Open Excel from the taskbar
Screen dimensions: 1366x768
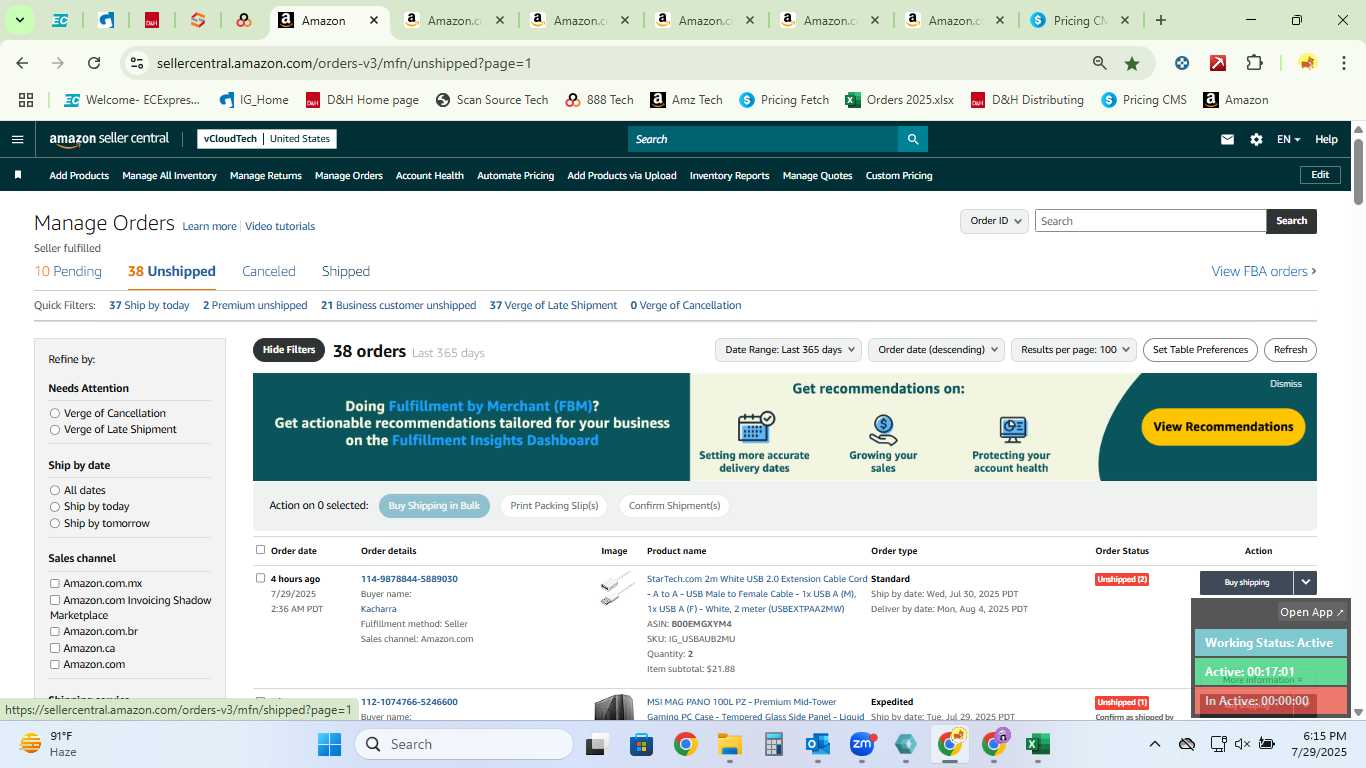pos(1038,744)
